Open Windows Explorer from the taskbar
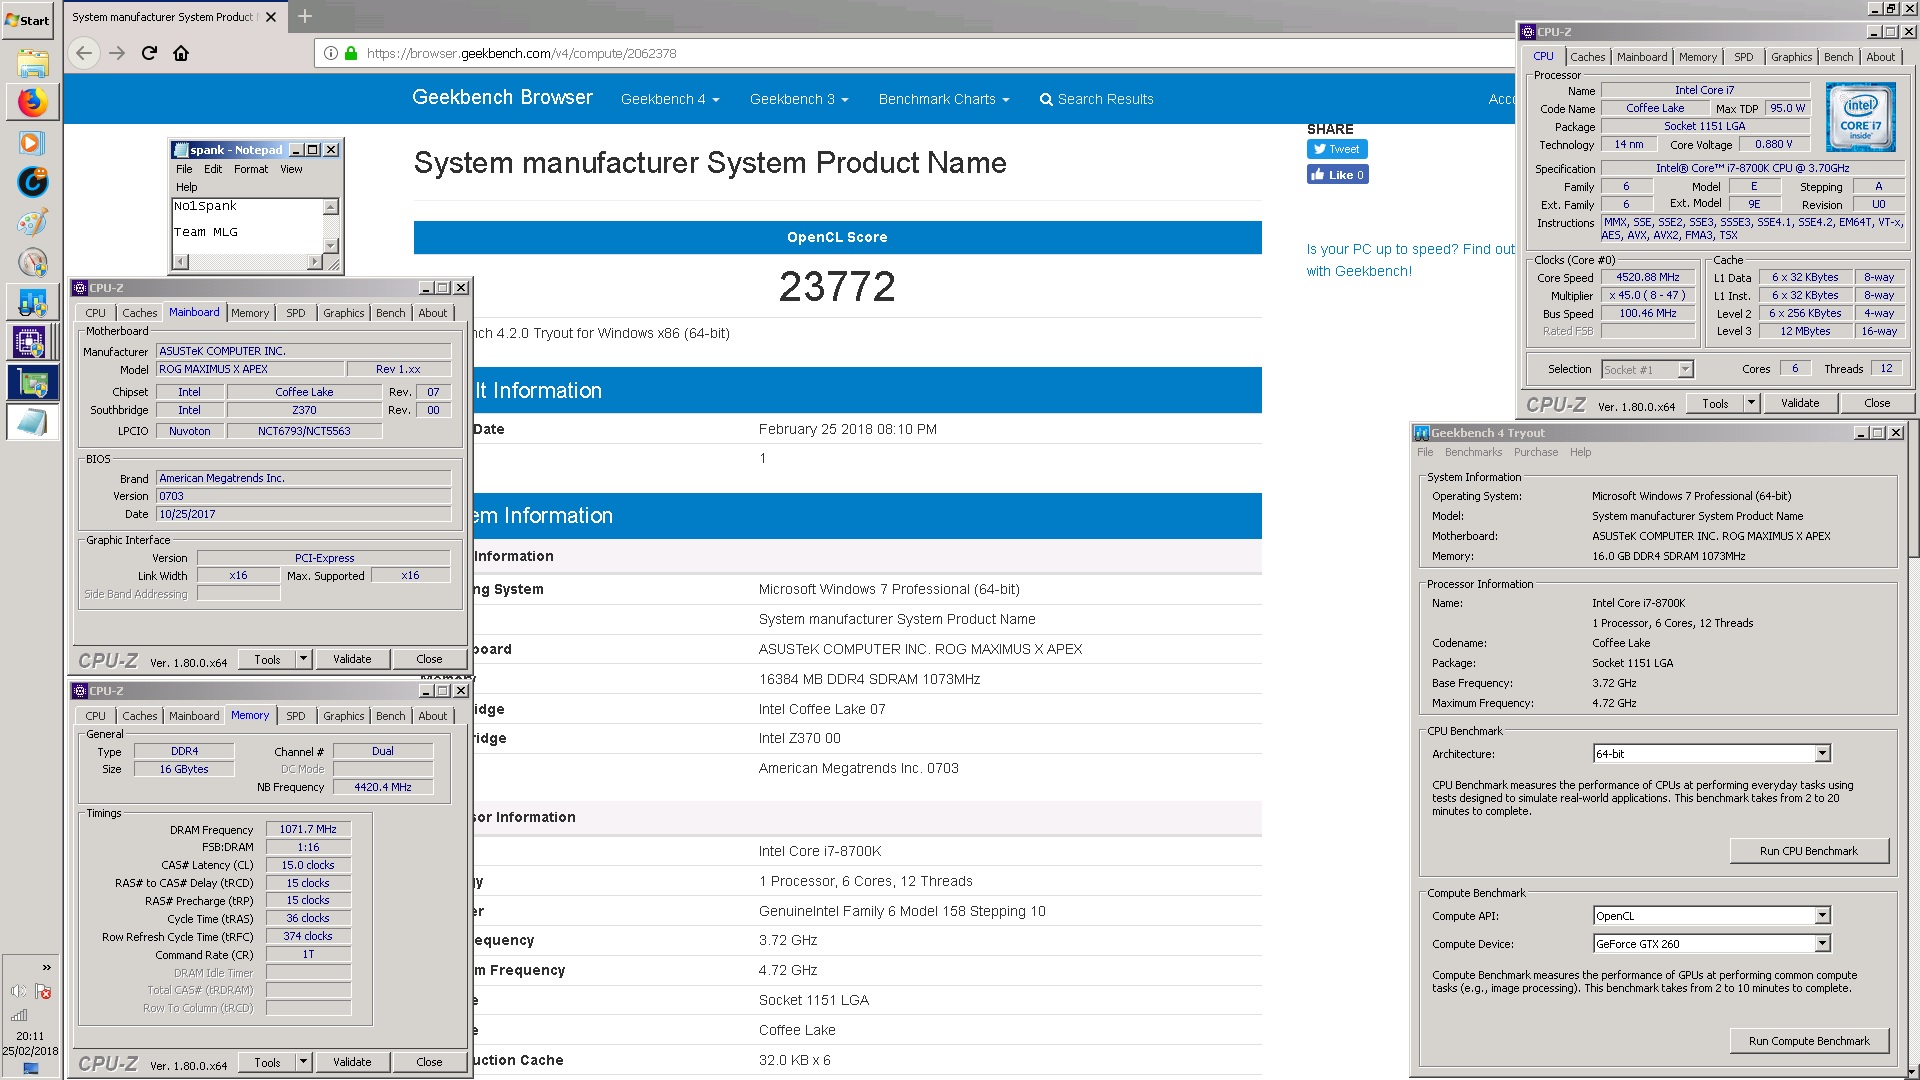This screenshot has width=1920, height=1080. (32, 64)
